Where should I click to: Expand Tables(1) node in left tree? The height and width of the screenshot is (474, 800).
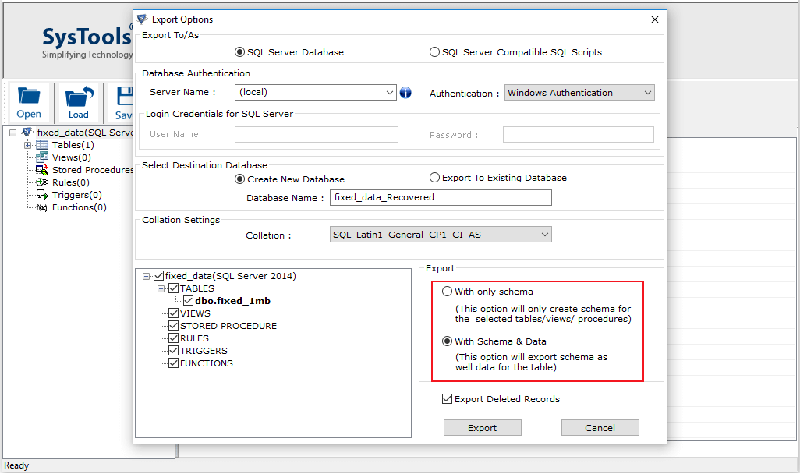[28, 145]
